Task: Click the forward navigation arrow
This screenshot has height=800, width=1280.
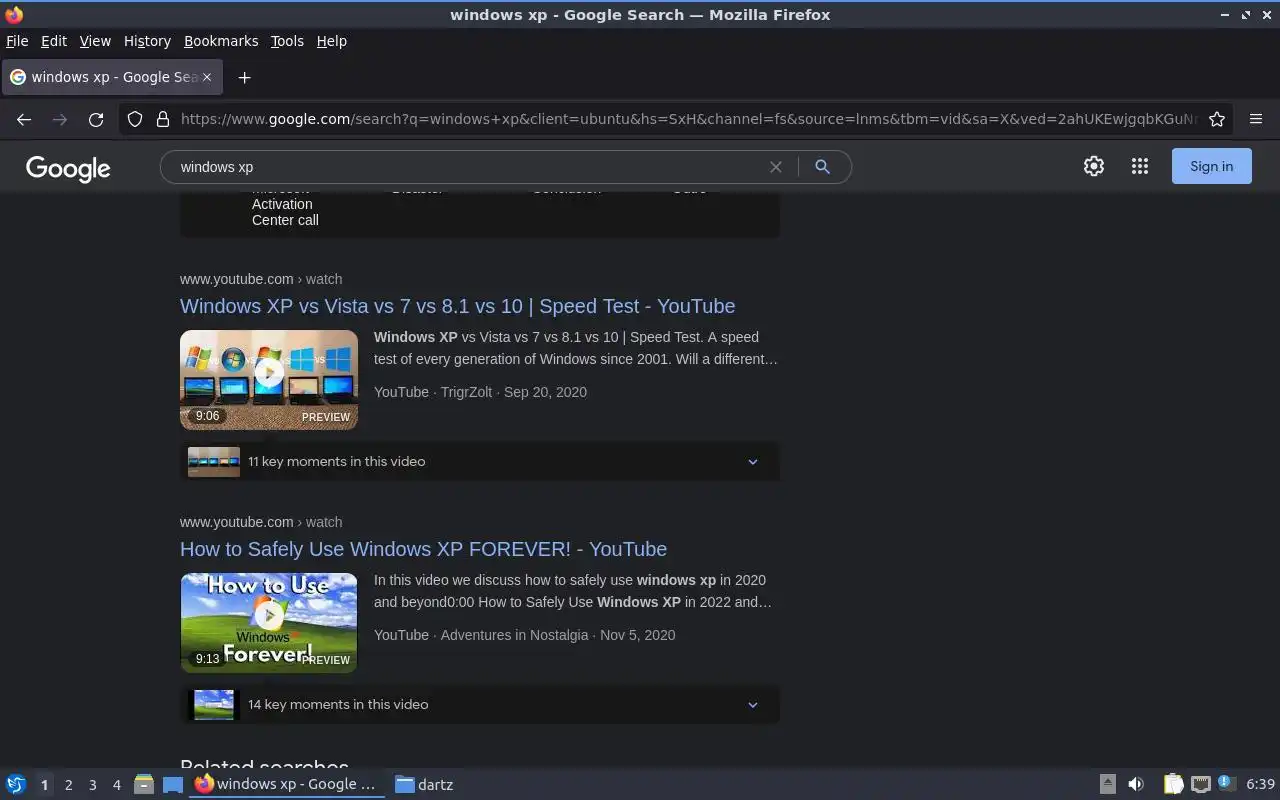Action: pos(60,119)
